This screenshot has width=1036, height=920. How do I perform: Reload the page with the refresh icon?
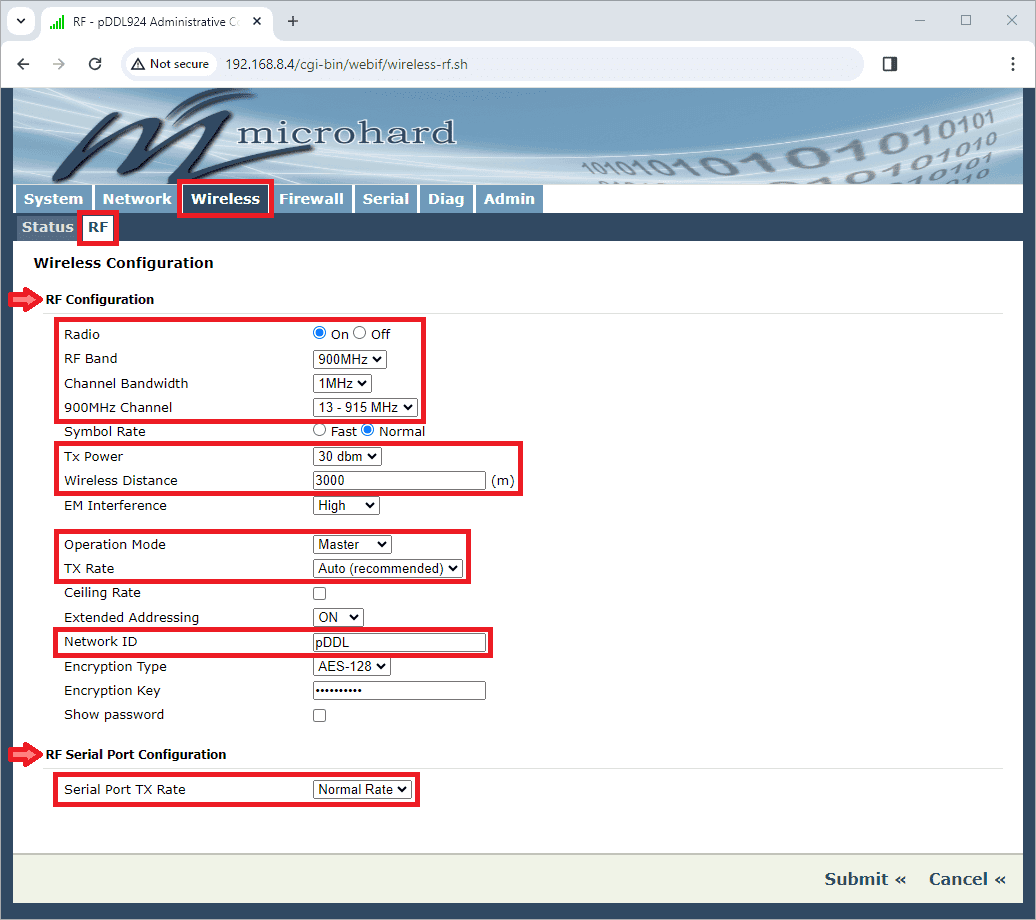point(95,64)
